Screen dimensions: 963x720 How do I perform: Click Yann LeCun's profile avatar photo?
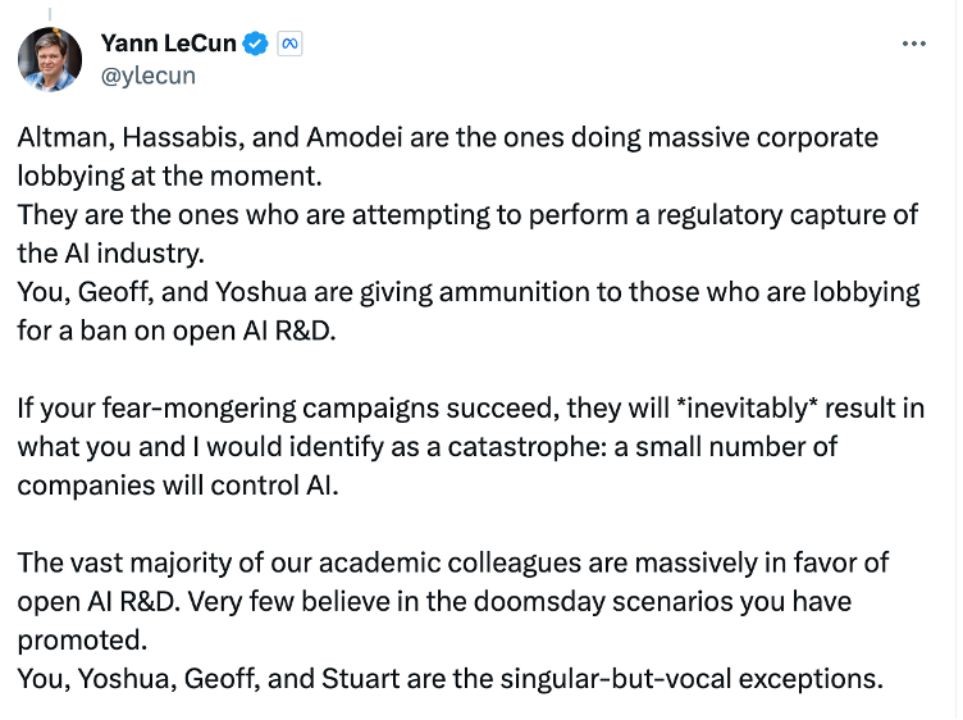[x=49, y=59]
